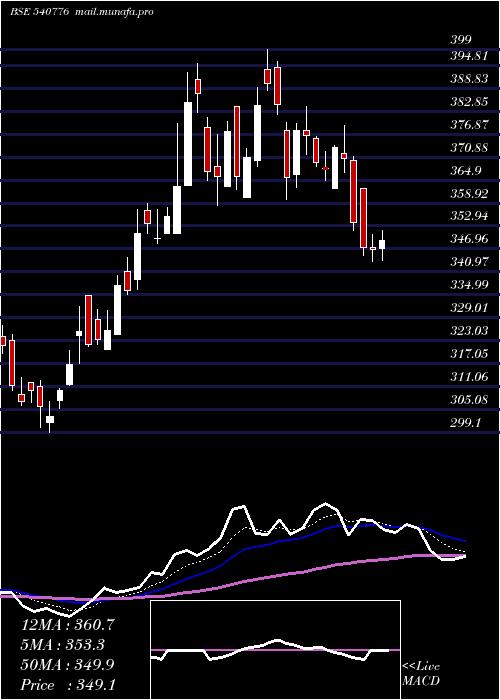Image resolution: width=500 pixels, height=700 pixels.
Task: Click the Live MACD label
Action: [421, 673]
